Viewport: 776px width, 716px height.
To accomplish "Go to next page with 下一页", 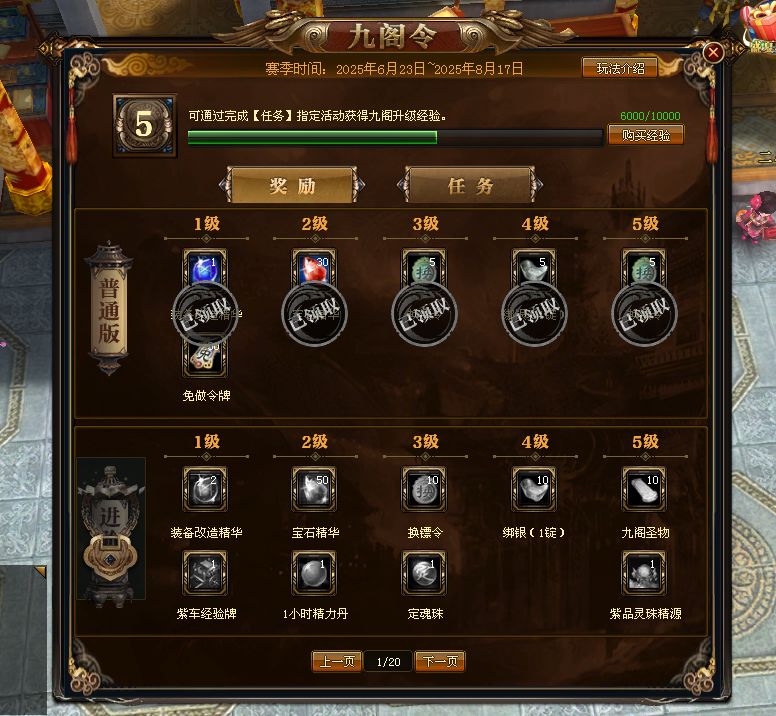I will coord(440,661).
